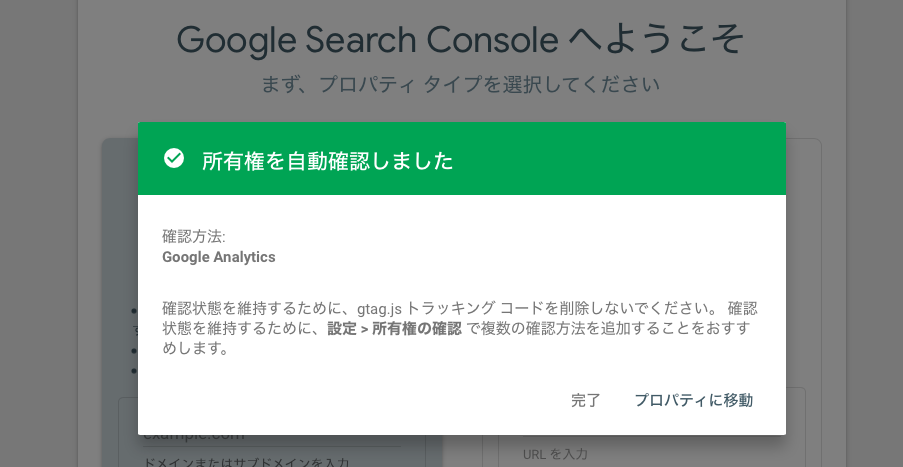Click the dimmed bullet list behind dialog
The width and height of the screenshot is (903, 467).
click(133, 340)
